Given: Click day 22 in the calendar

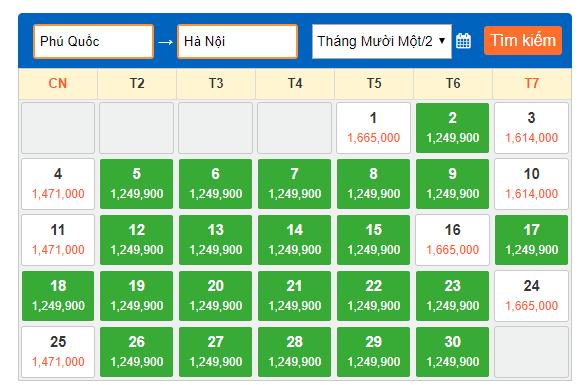Looking at the screenshot, I should coord(373,296).
